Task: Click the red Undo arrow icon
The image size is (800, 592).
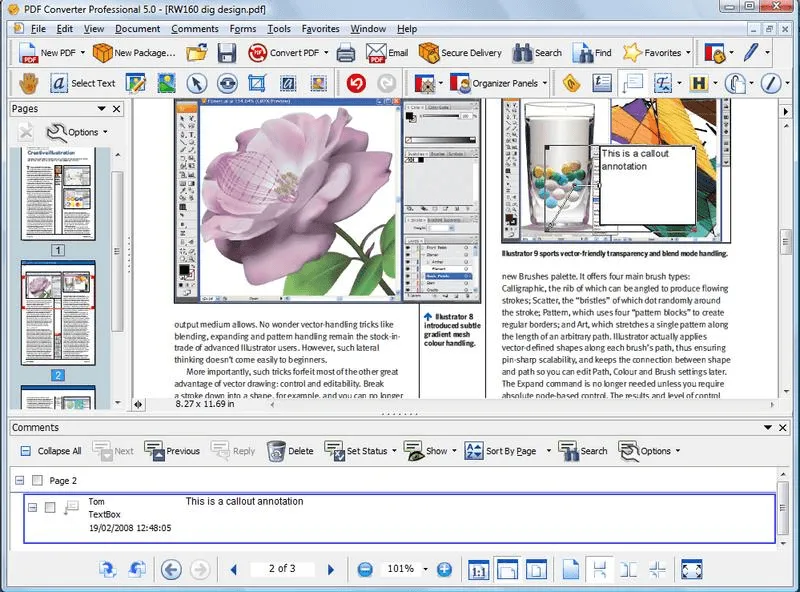Action: [x=355, y=83]
